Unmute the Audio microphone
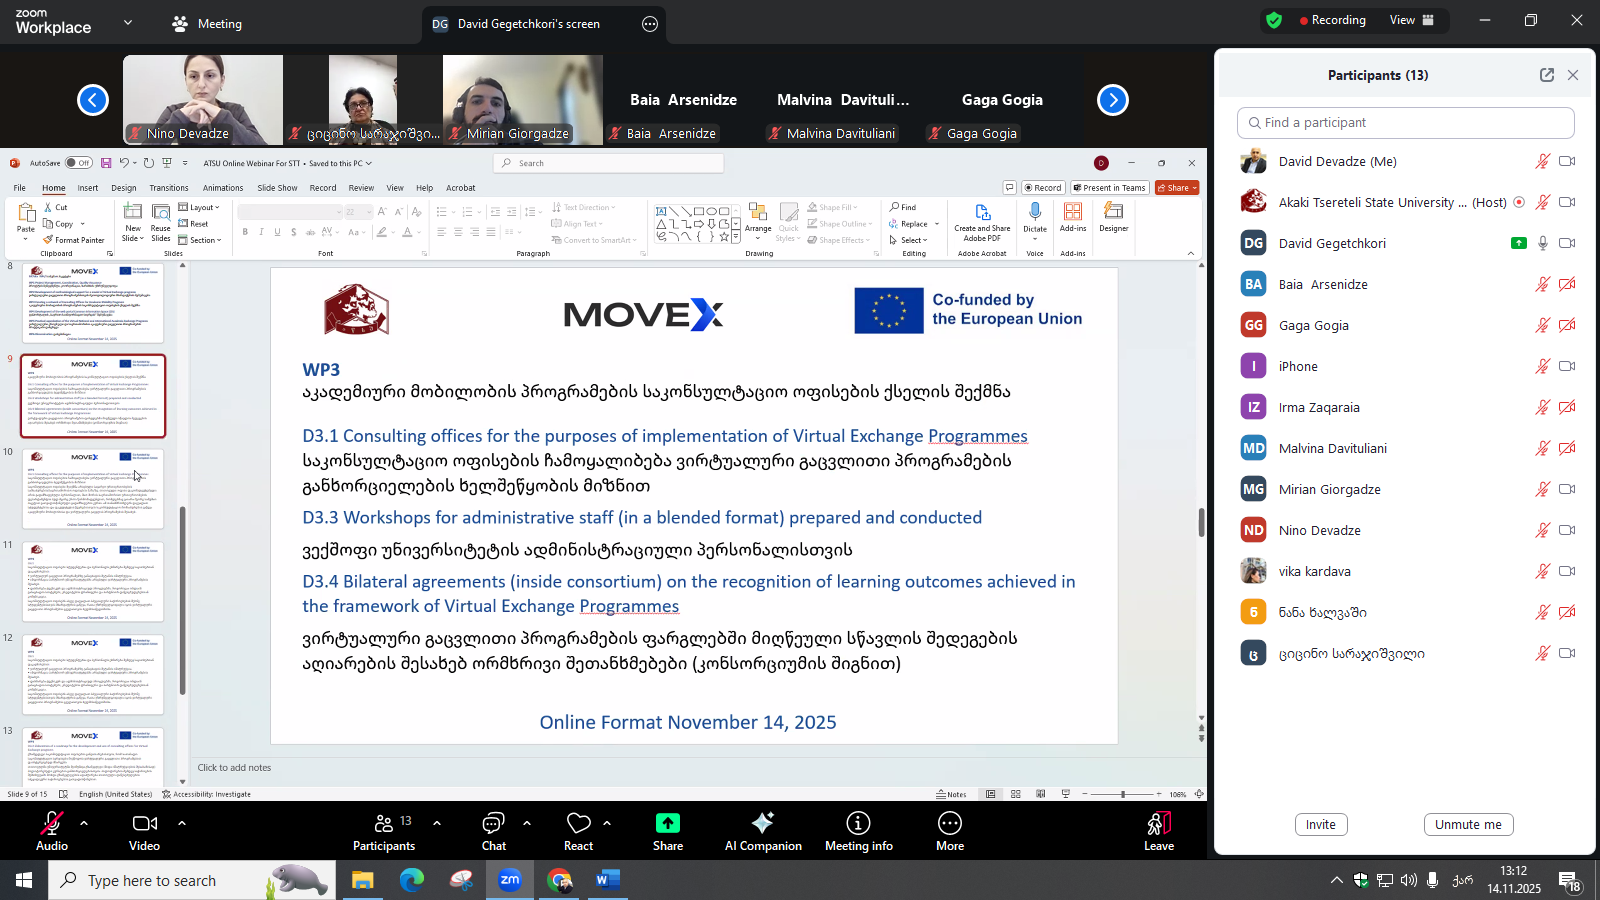The height and width of the screenshot is (900, 1600). pyautogui.click(x=51, y=823)
